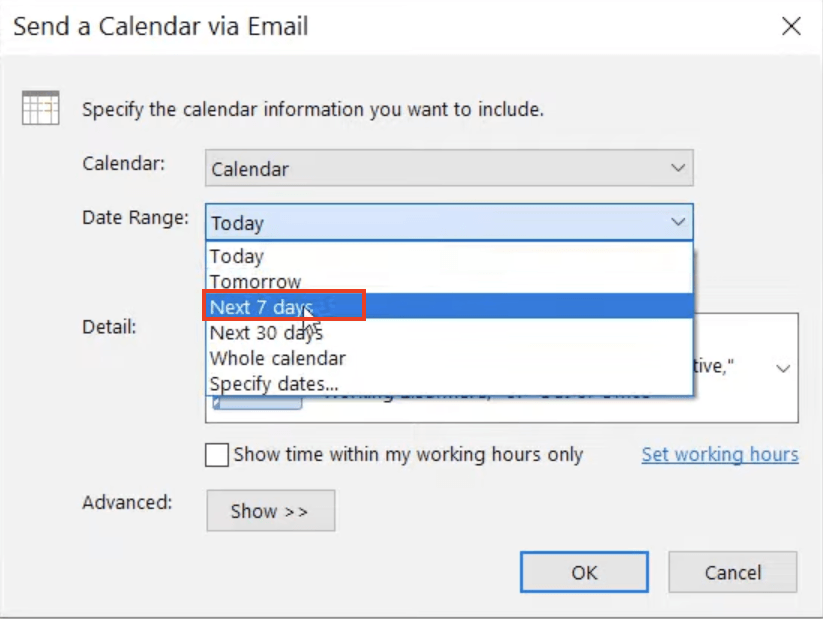Image resolution: width=823 pixels, height=619 pixels.
Task: Click the Cancel button
Action: (x=733, y=572)
